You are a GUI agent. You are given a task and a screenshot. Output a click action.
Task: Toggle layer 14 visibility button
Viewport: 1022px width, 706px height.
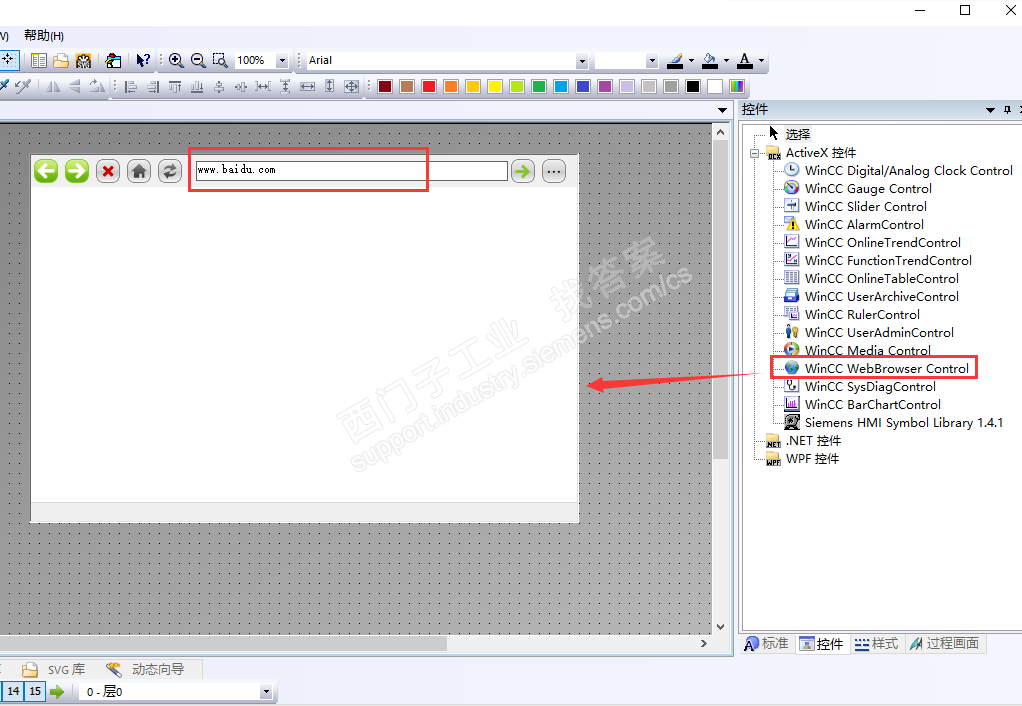click(14, 691)
